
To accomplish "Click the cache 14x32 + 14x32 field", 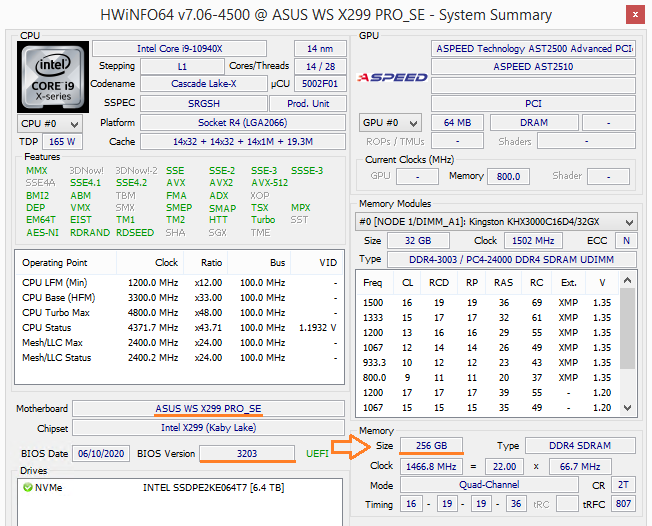I will point(243,142).
